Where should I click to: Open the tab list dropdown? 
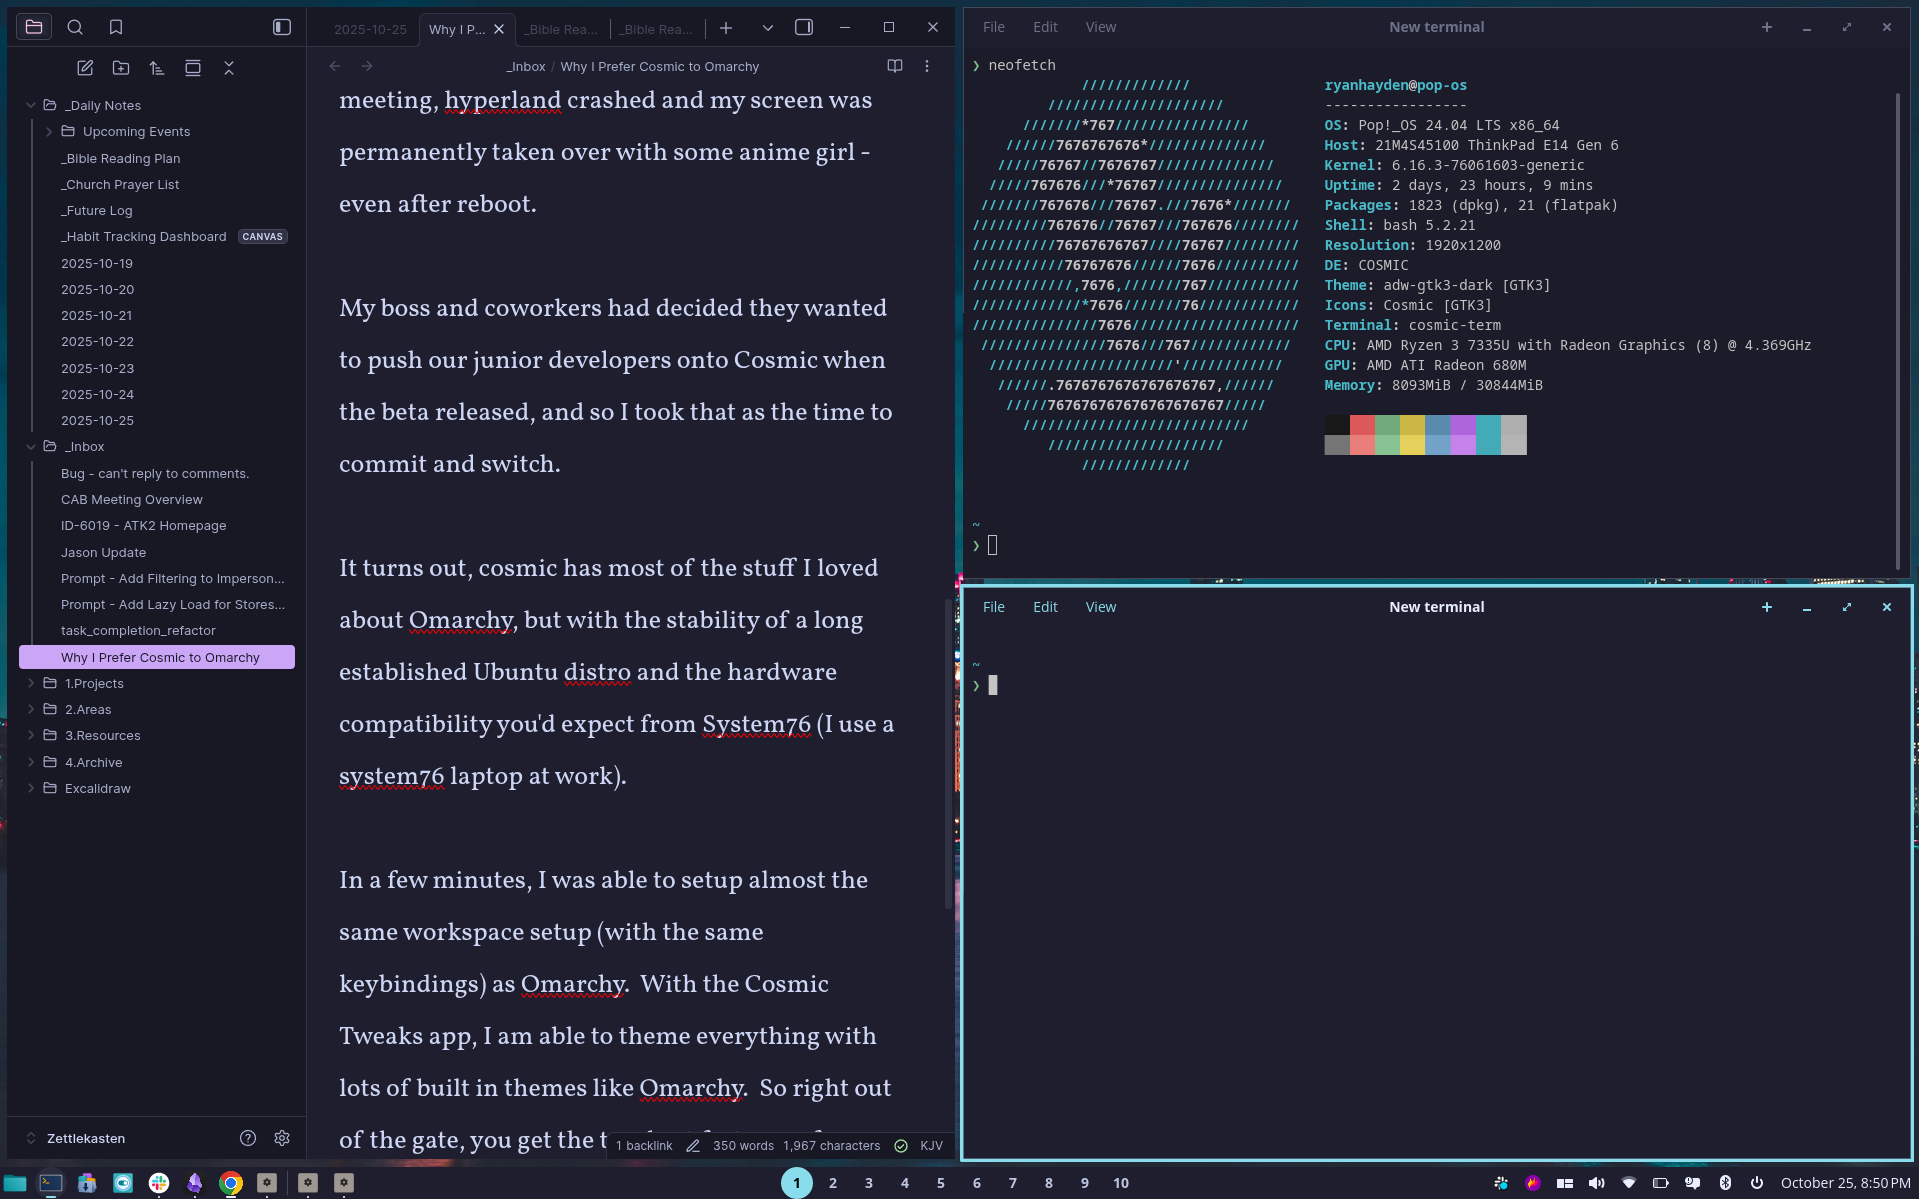[x=768, y=28]
